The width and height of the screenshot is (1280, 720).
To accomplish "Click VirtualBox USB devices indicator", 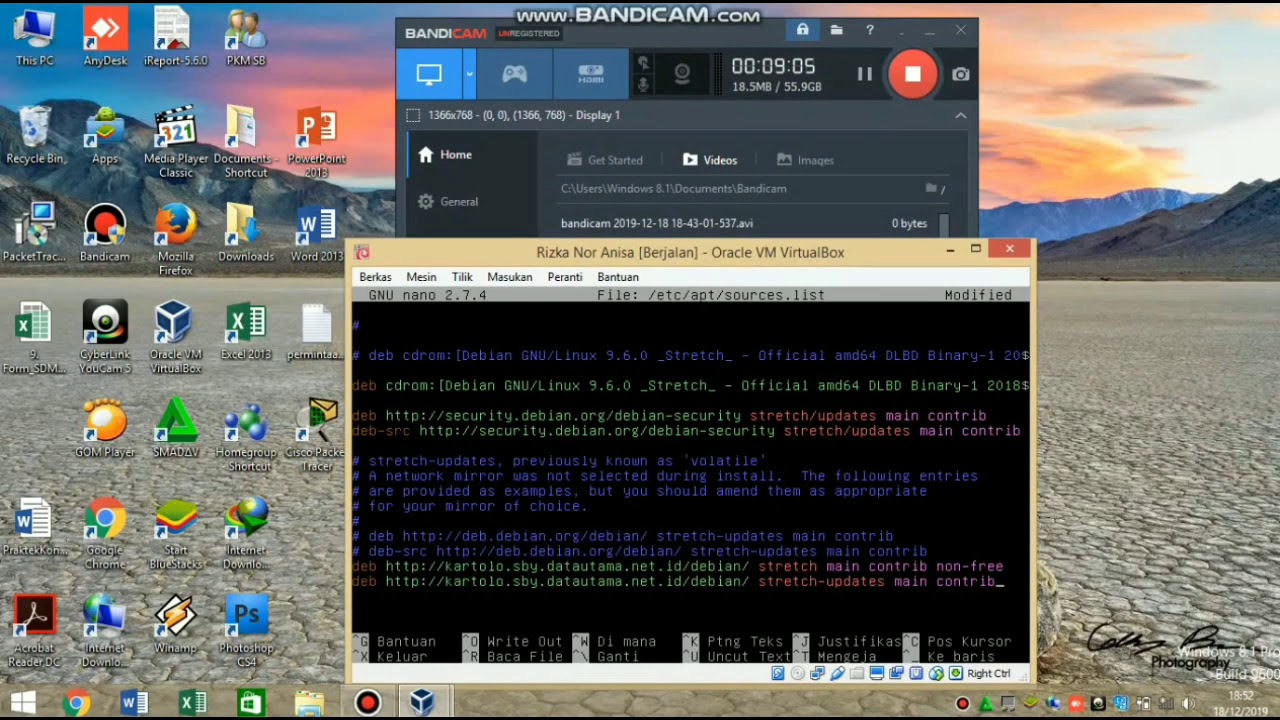I will pyautogui.click(x=837, y=674).
